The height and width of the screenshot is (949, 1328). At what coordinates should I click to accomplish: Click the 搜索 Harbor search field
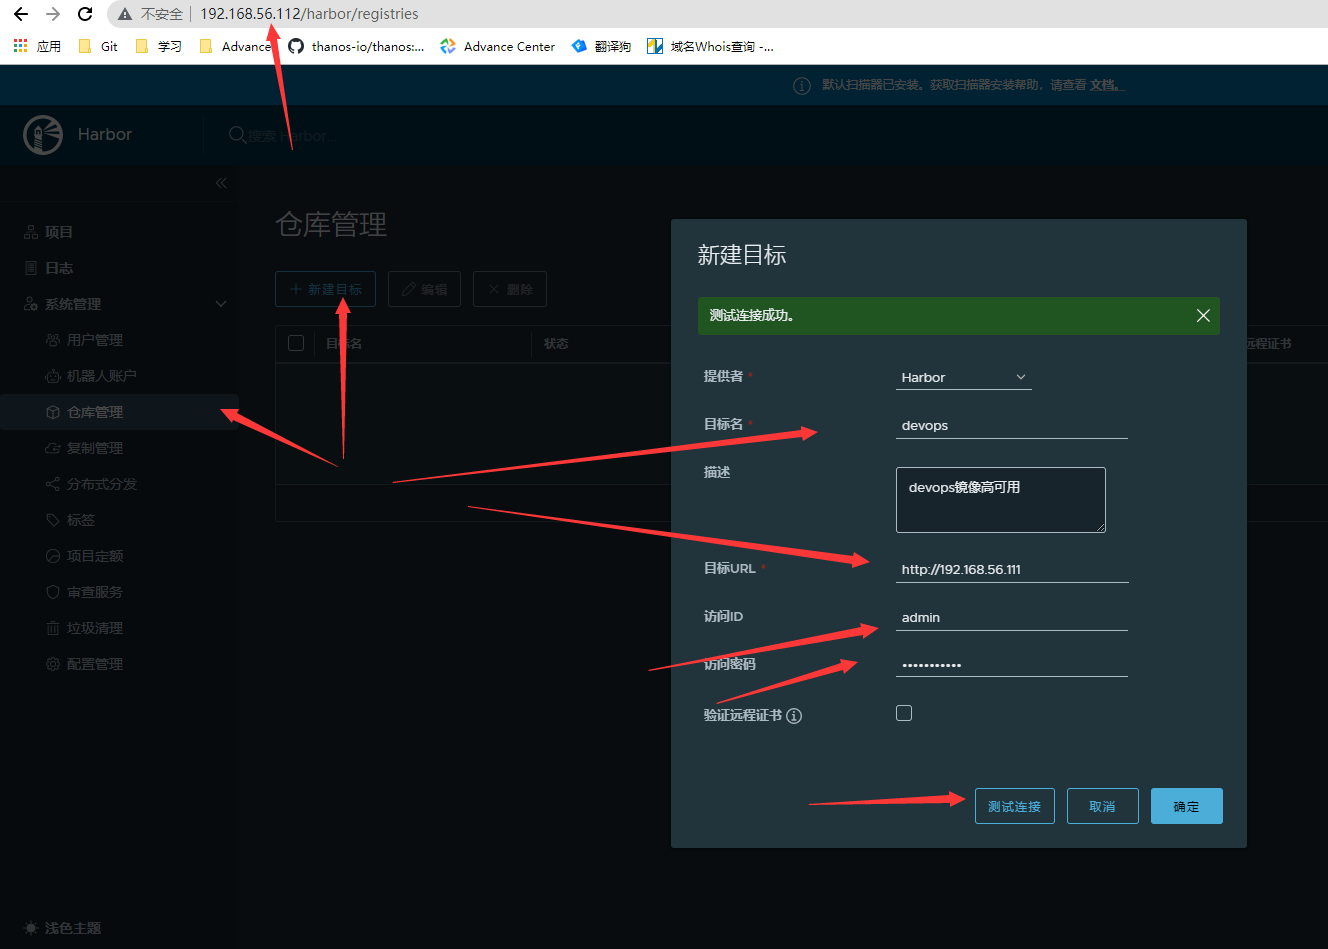tap(292, 135)
